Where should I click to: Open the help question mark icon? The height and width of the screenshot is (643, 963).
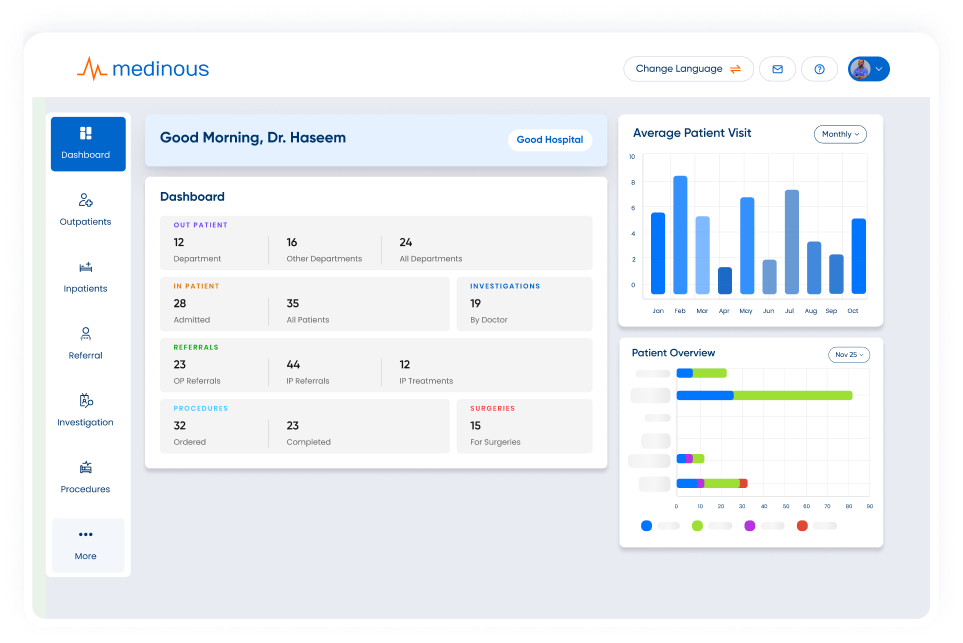820,69
